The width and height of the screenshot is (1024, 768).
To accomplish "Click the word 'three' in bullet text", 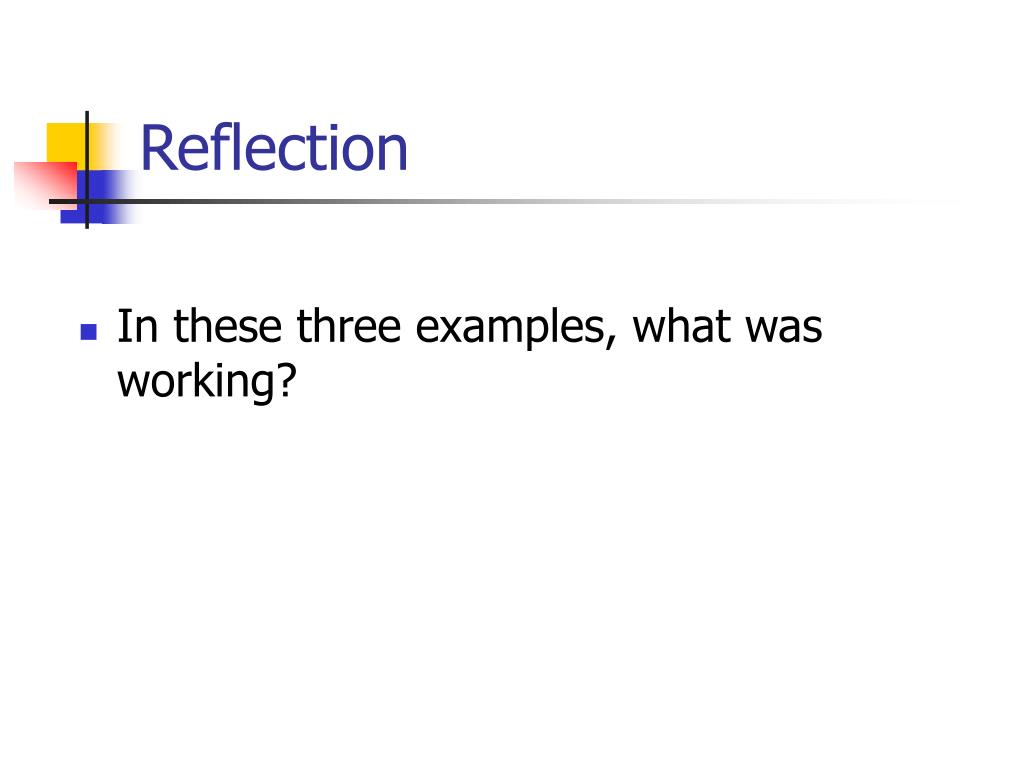I will pyautogui.click(x=348, y=325).
